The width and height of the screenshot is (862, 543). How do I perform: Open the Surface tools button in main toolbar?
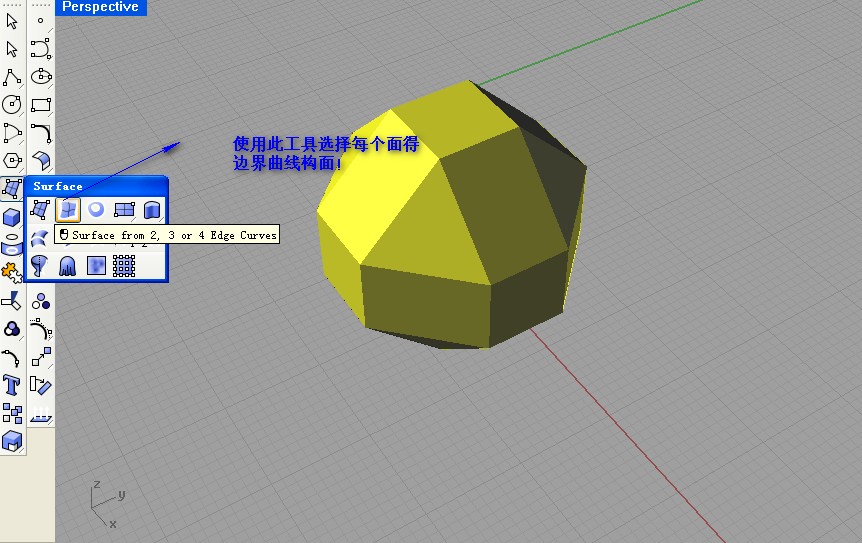point(12,188)
